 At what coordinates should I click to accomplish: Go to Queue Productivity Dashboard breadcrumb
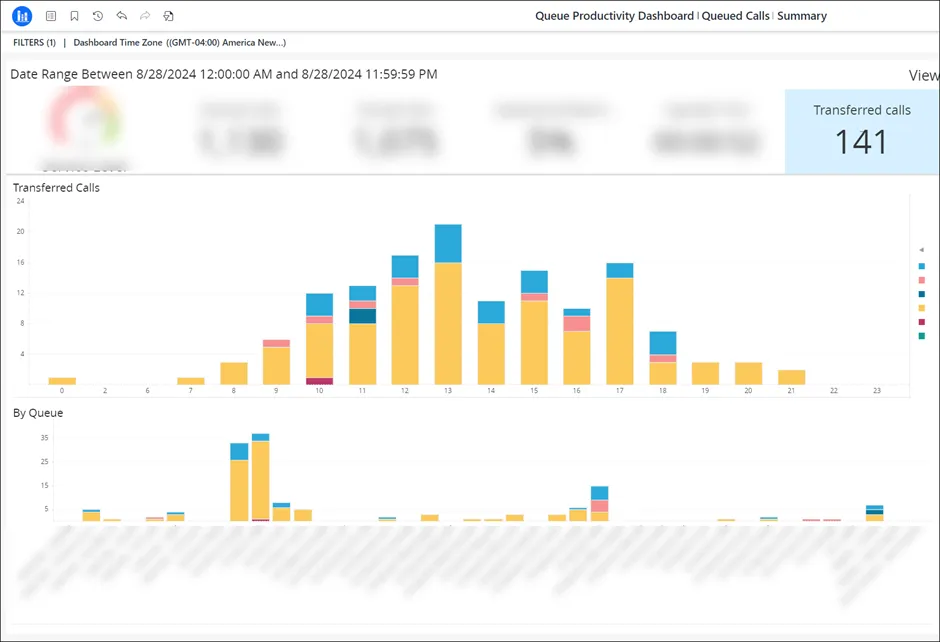click(614, 16)
